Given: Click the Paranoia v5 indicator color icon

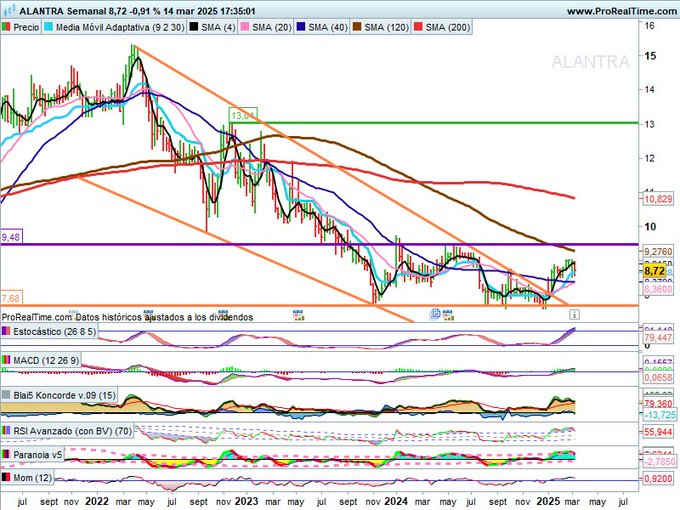Looking at the screenshot, I should pos(6,454).
